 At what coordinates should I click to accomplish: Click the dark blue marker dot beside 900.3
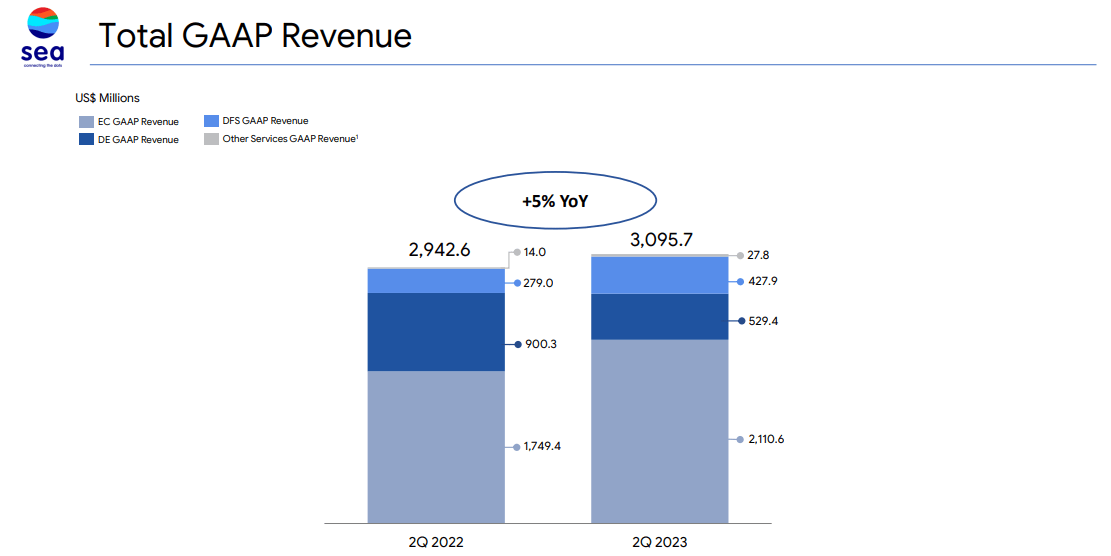518,344
